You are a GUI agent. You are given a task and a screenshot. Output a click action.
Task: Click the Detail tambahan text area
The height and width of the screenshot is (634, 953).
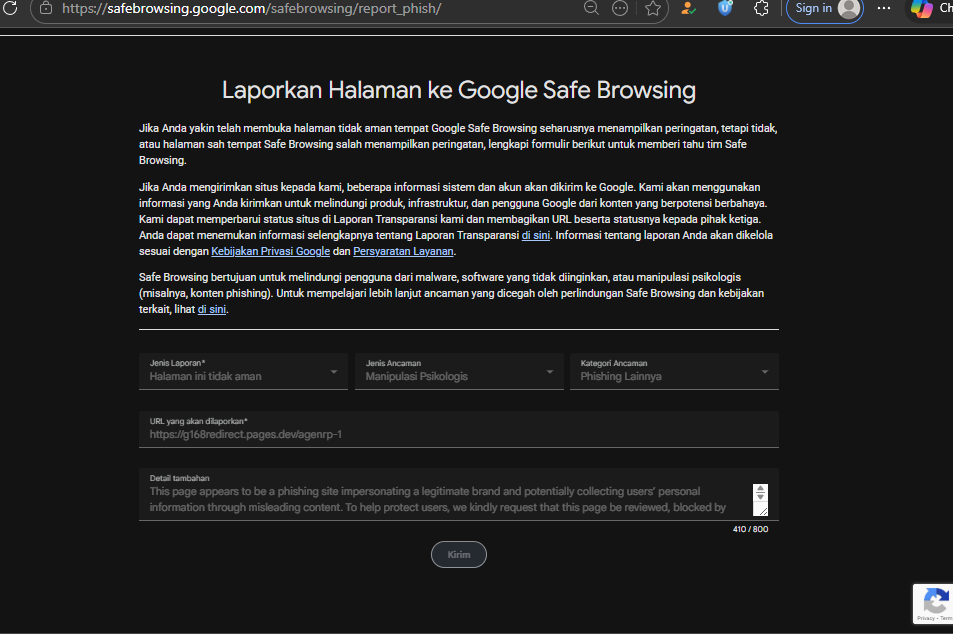click(459, 494)
